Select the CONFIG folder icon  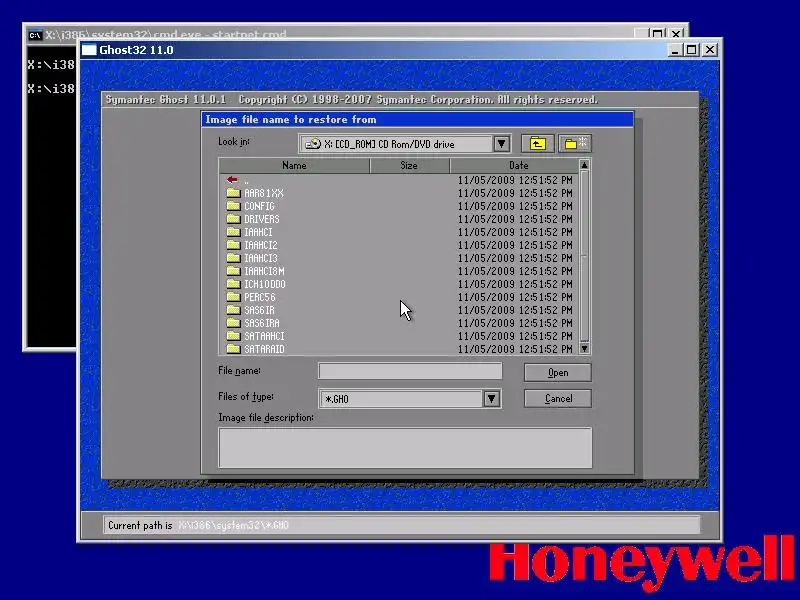tap(233, 206)
